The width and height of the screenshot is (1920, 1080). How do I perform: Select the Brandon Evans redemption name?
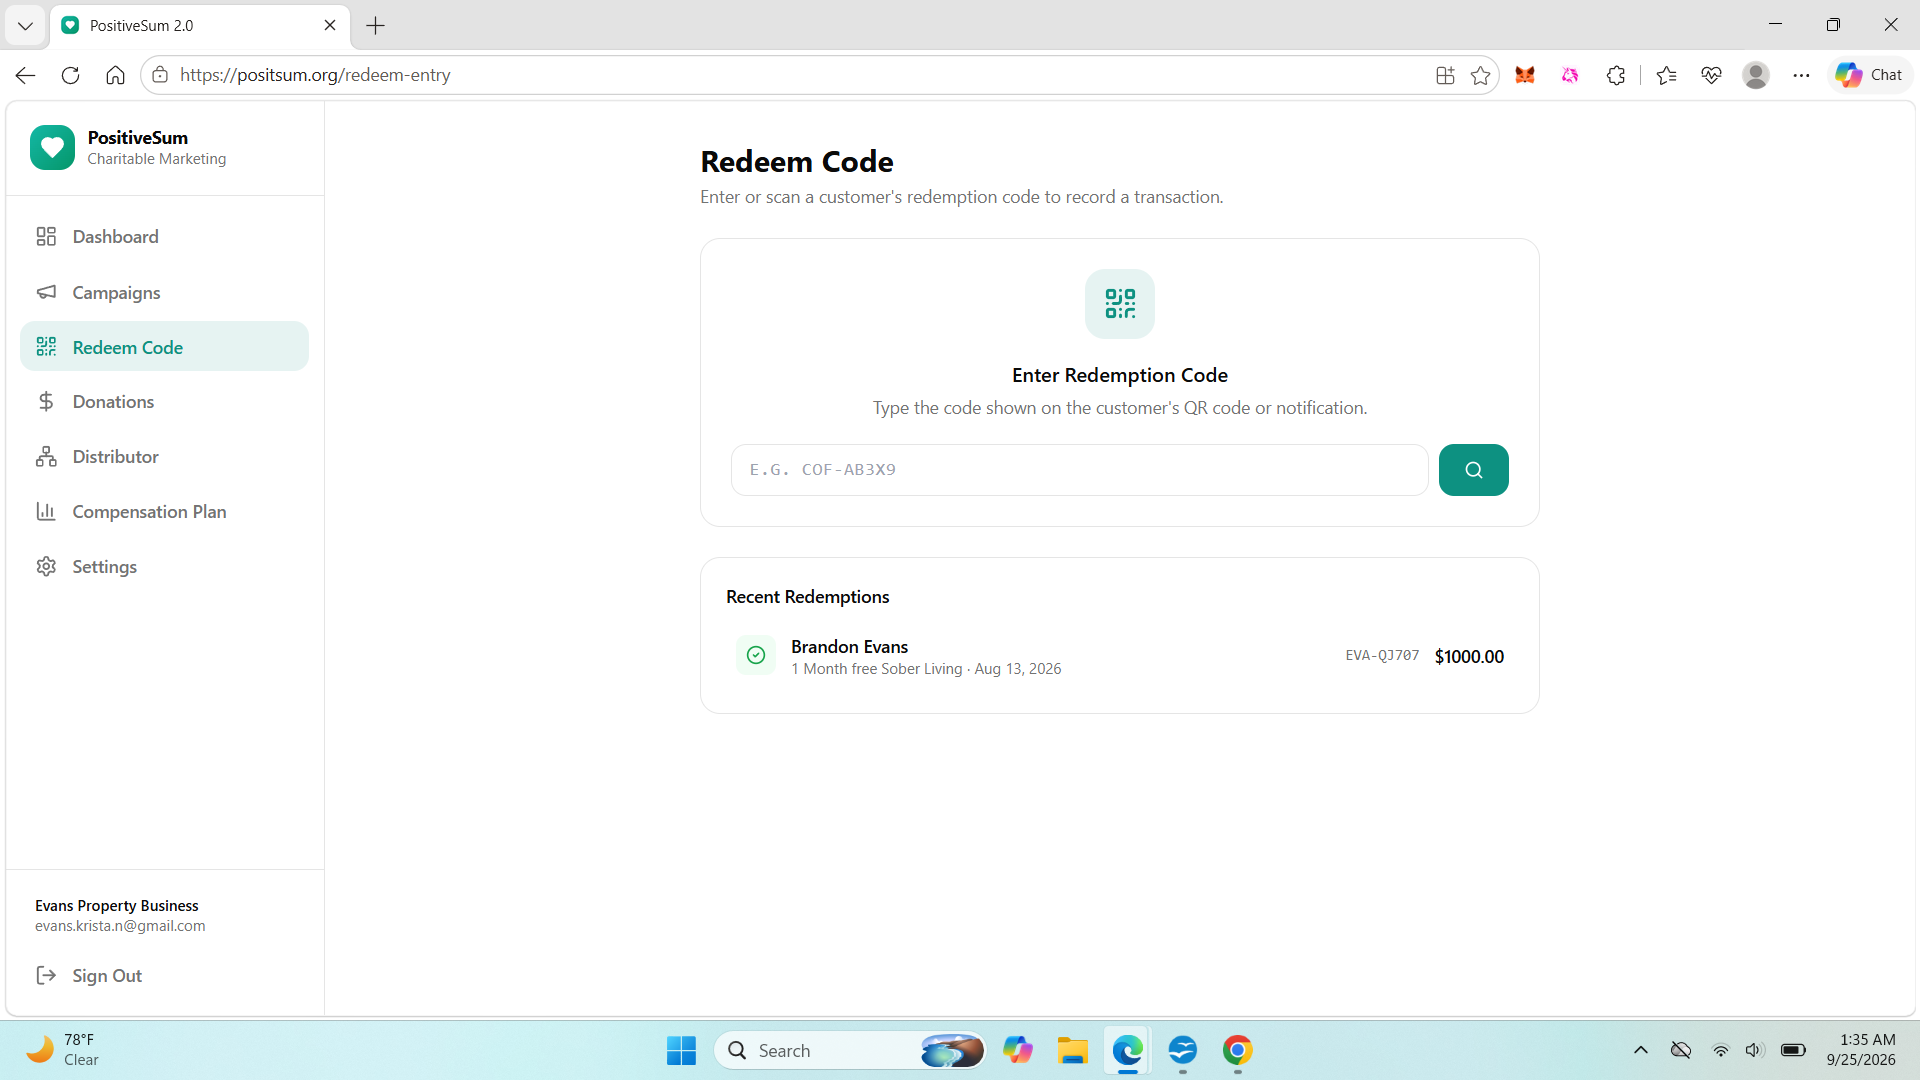849,647
